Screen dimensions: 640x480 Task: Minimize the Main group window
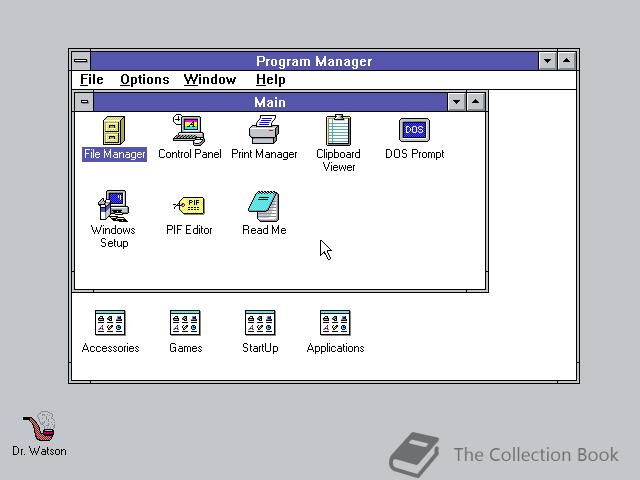tap(456, 102)
